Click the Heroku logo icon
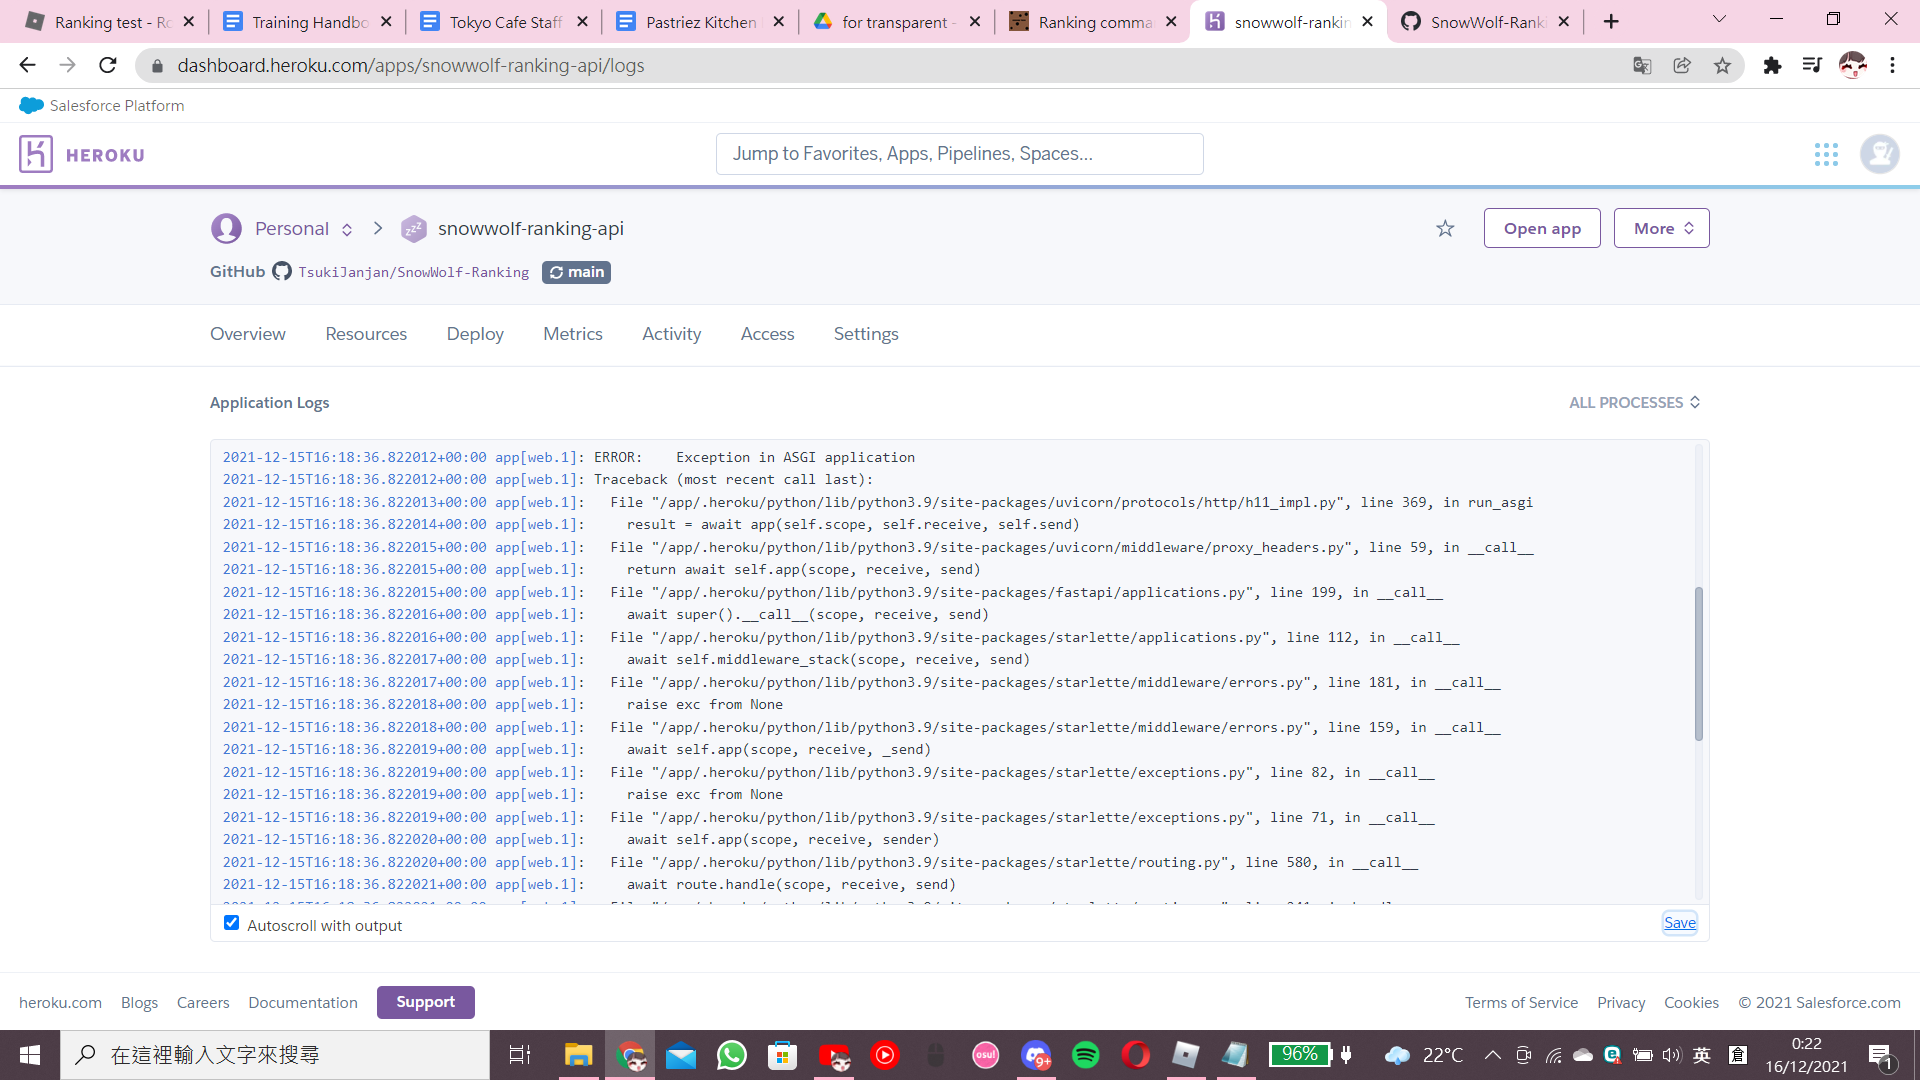 [x=36, y=154]
